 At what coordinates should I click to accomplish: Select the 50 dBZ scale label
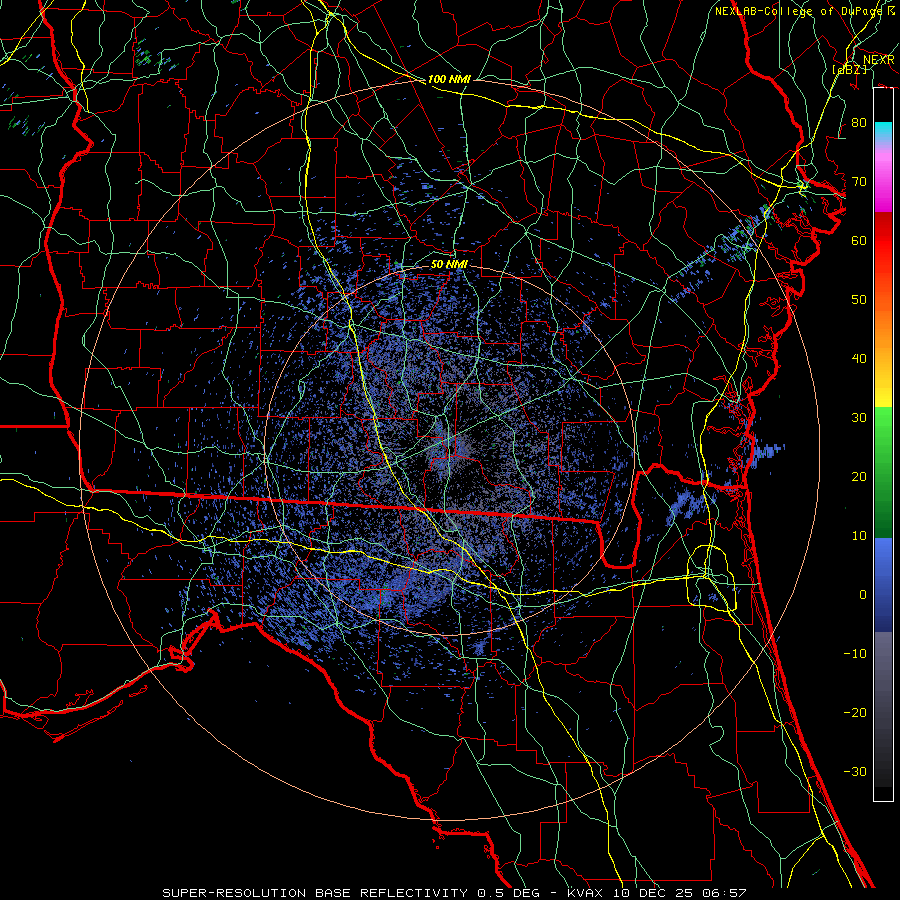click(859, 300)
